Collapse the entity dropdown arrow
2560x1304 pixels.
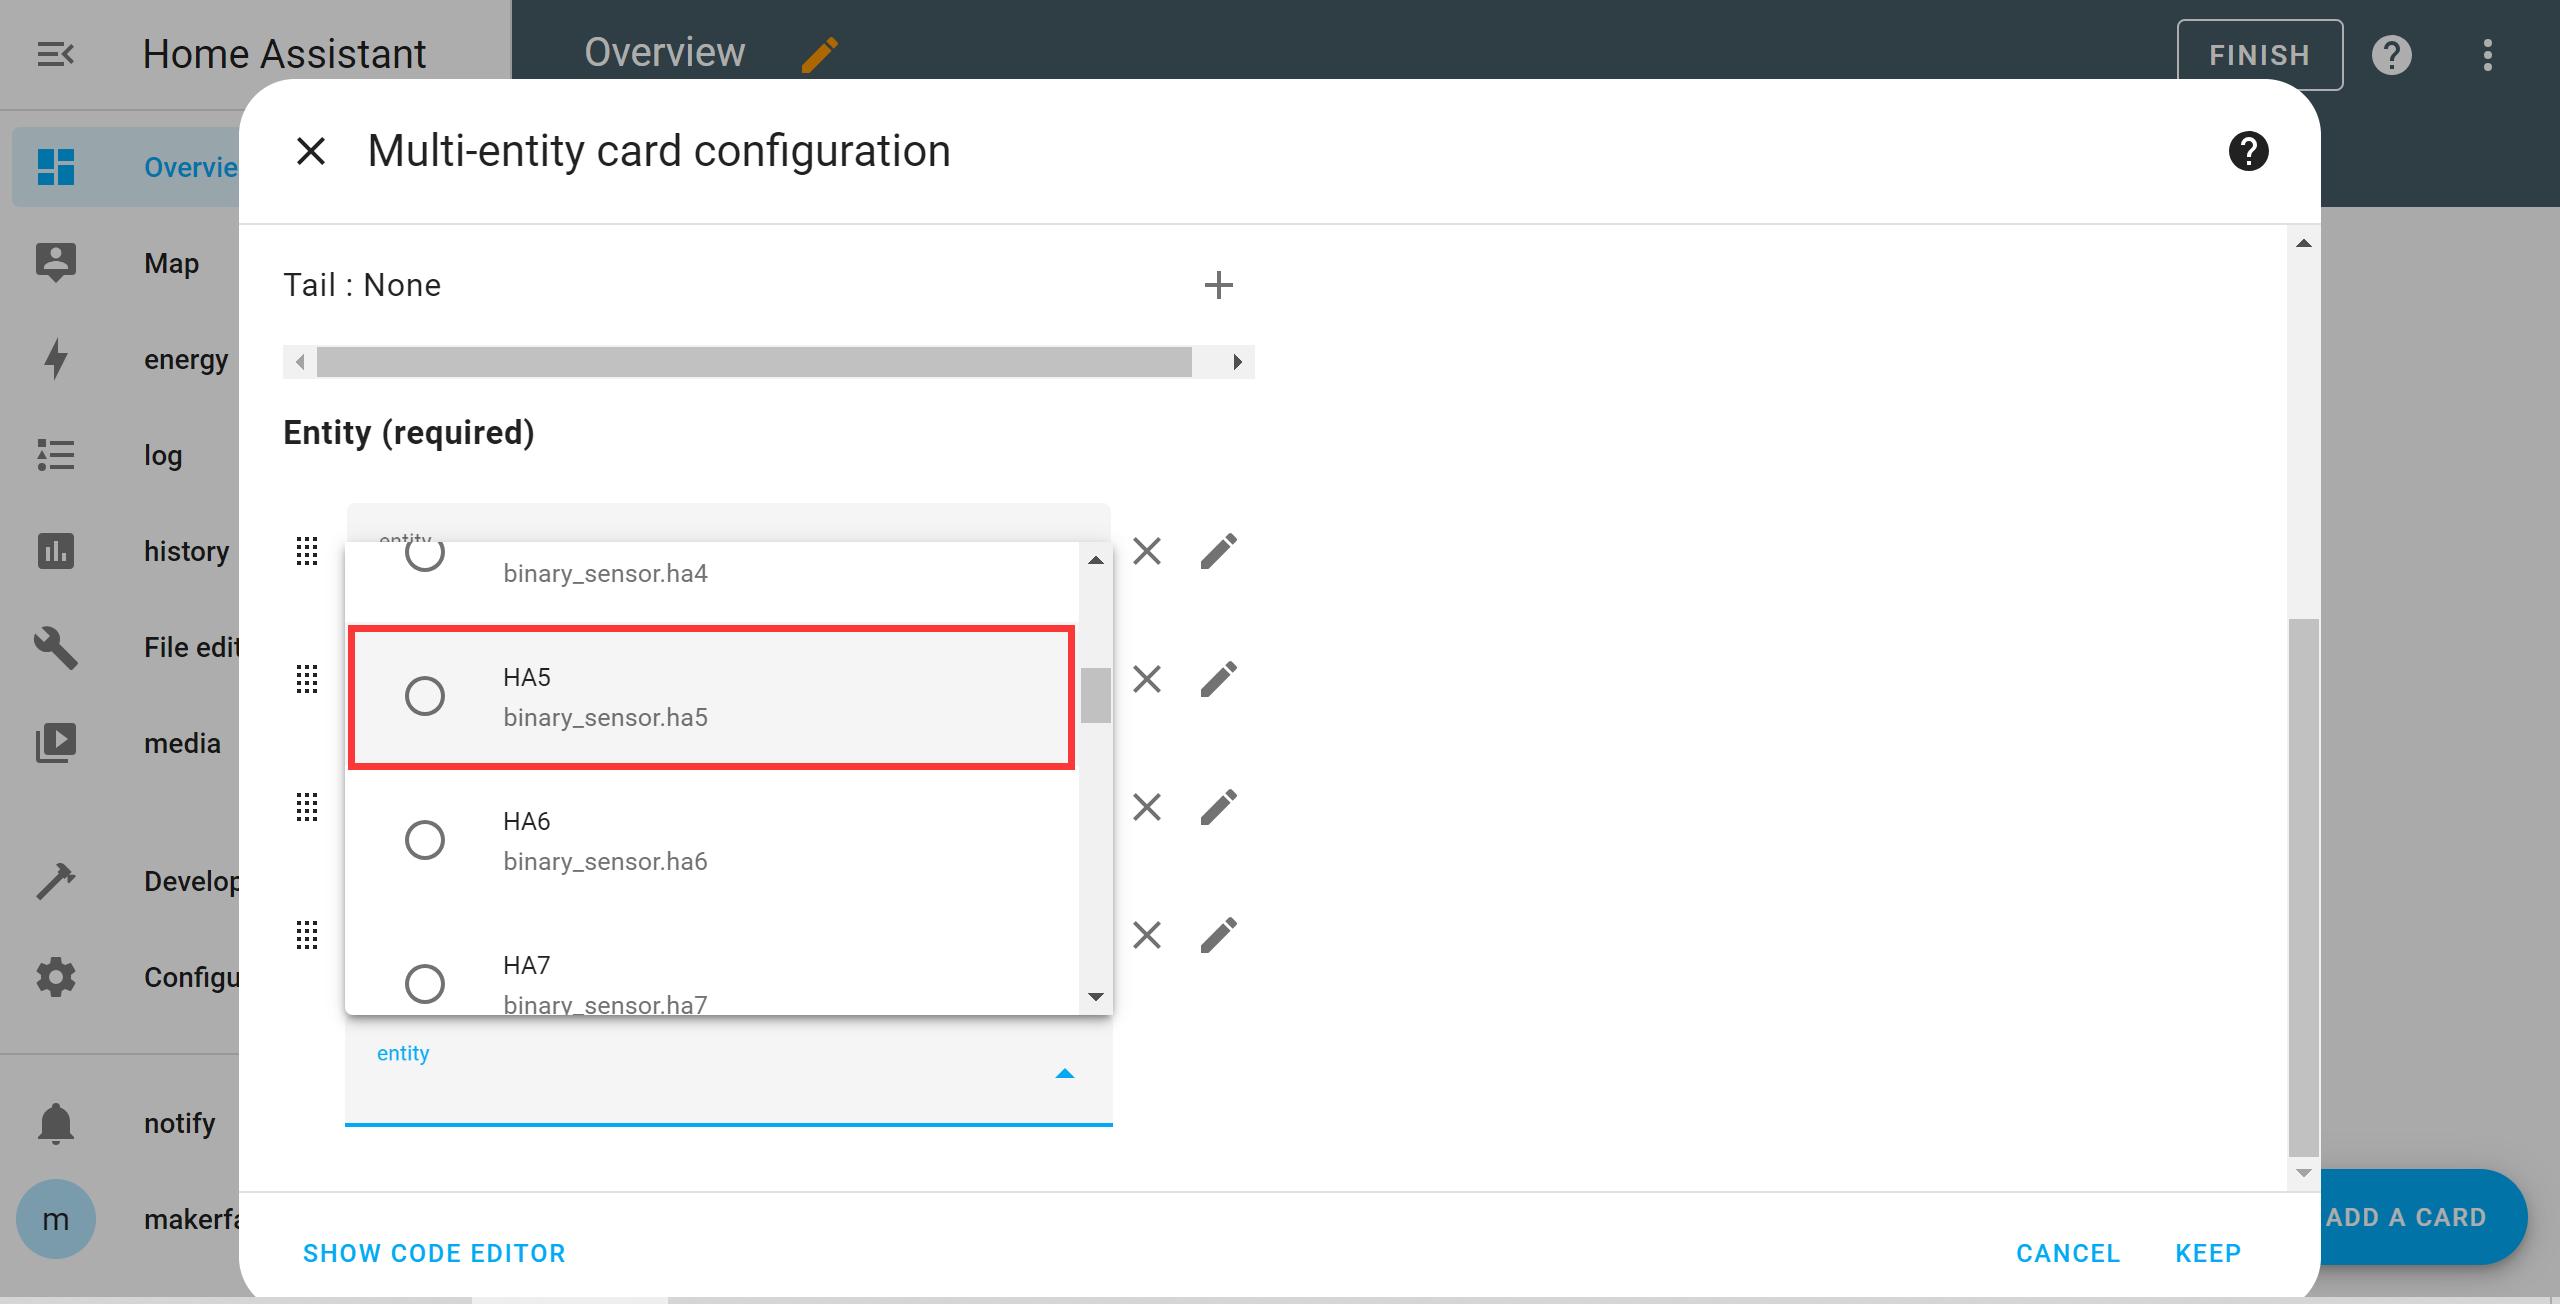pyautogui.click(x=1065, y=1073)
